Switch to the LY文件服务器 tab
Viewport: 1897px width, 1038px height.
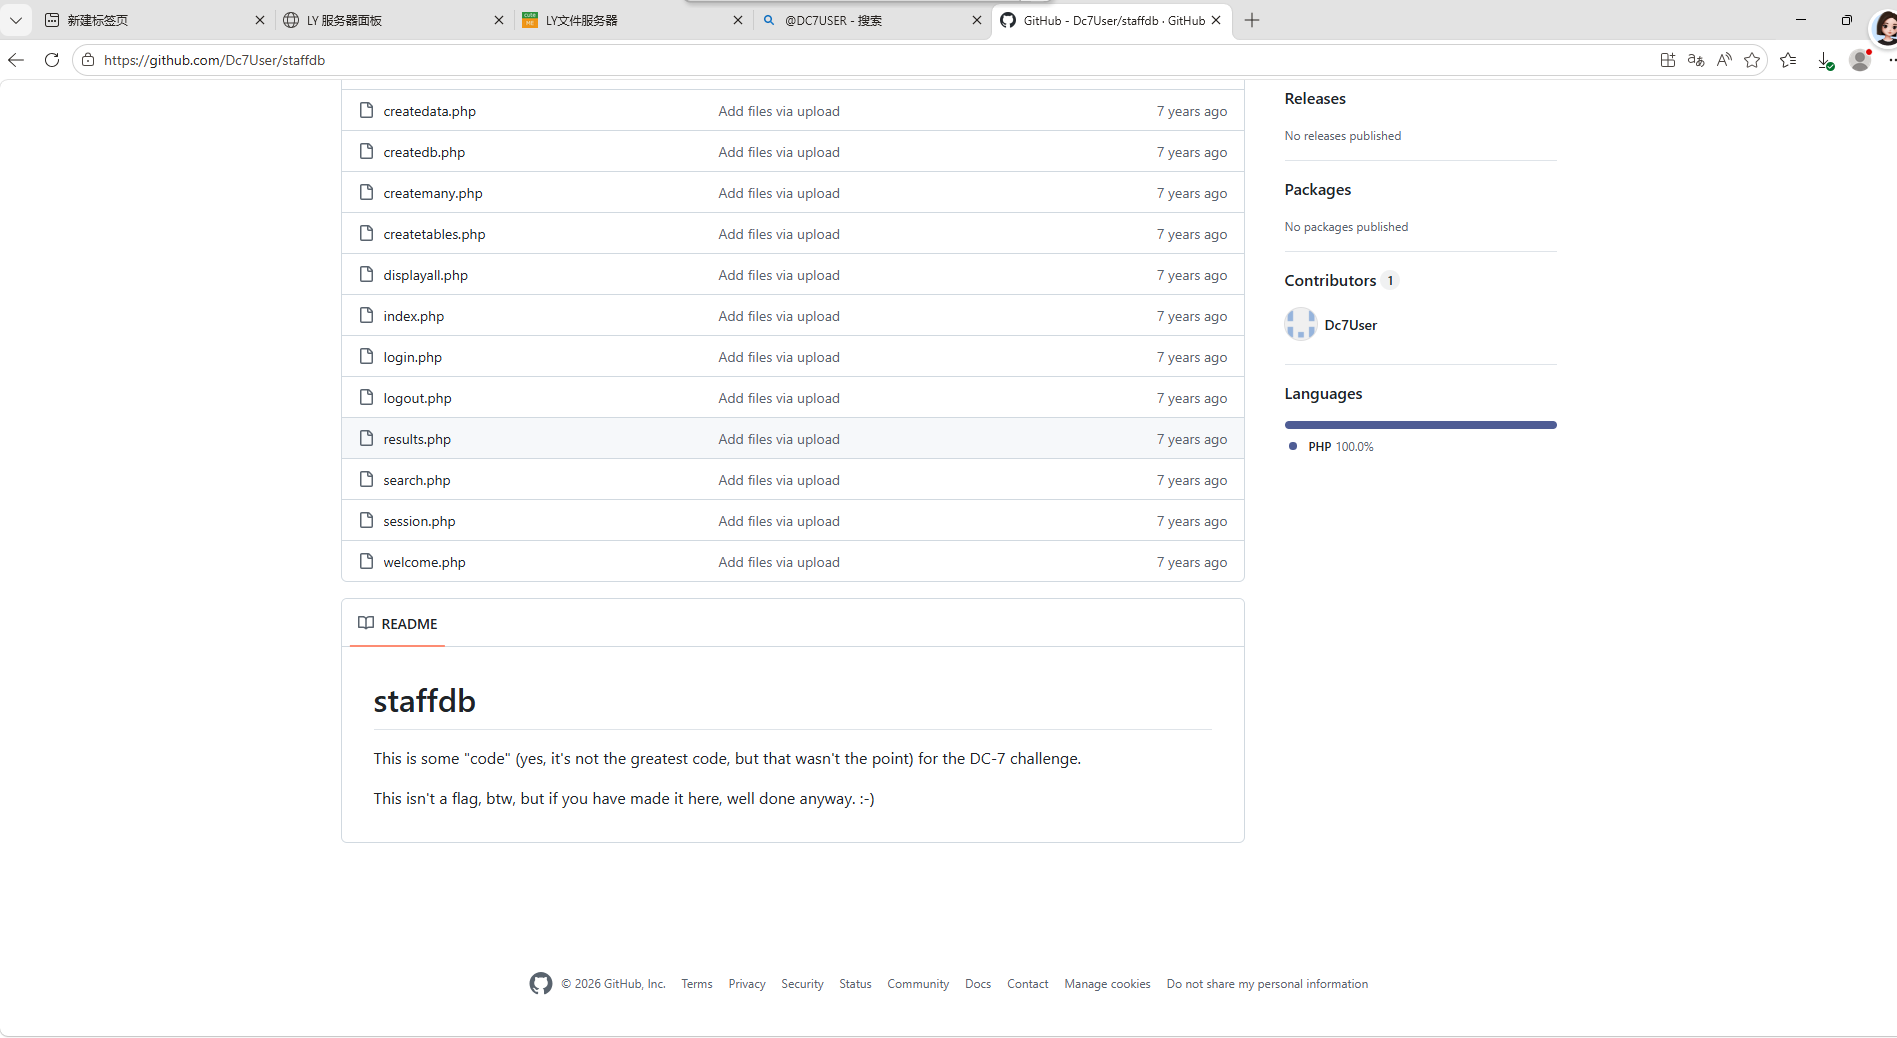click(x=632, y=20)
